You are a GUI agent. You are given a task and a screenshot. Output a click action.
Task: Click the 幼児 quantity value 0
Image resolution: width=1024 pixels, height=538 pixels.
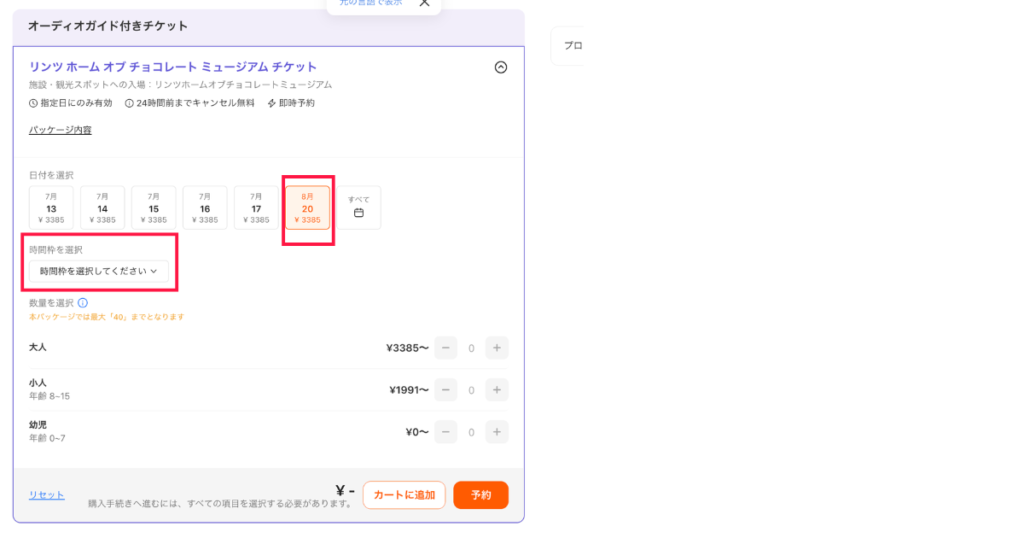pos(472,432)
